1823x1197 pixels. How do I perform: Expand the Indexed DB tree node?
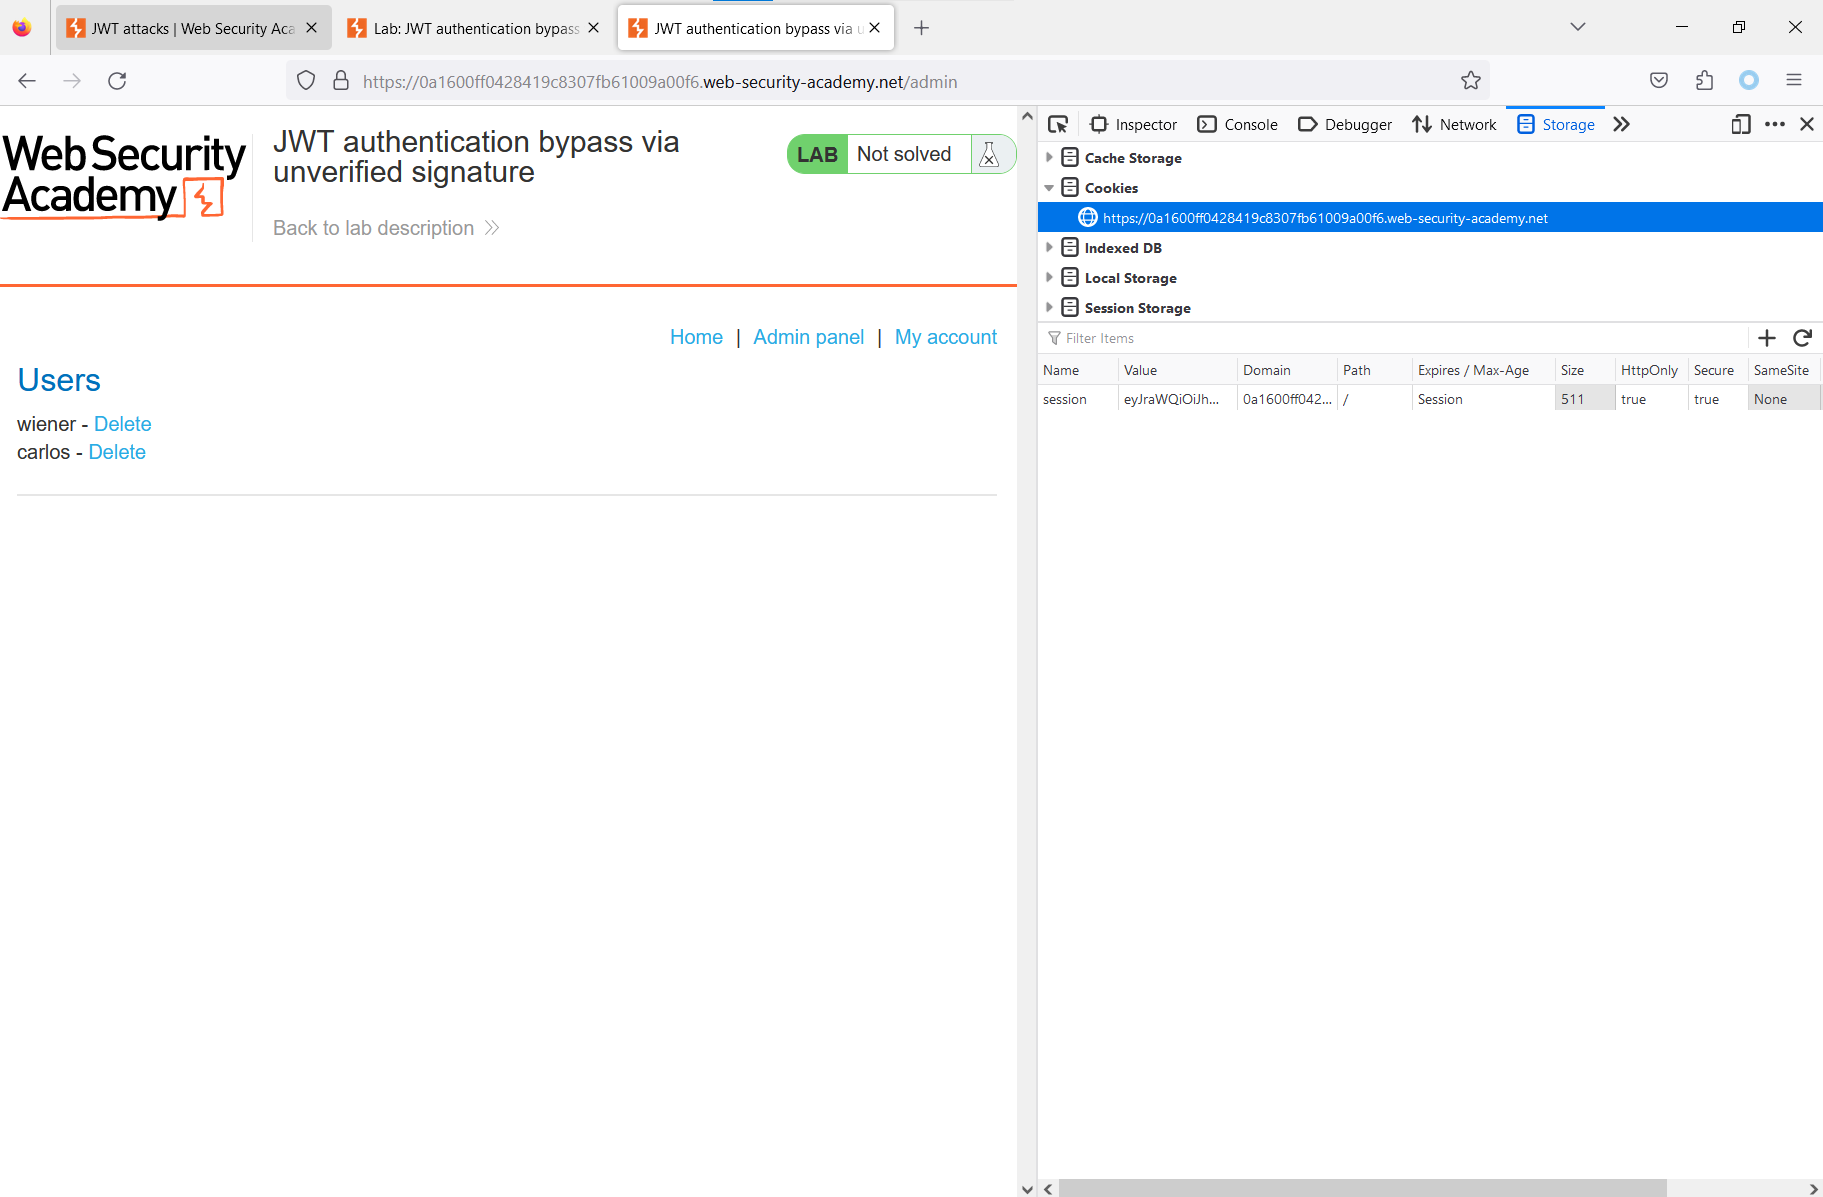pyautogui.click(x=1049, y=247)
